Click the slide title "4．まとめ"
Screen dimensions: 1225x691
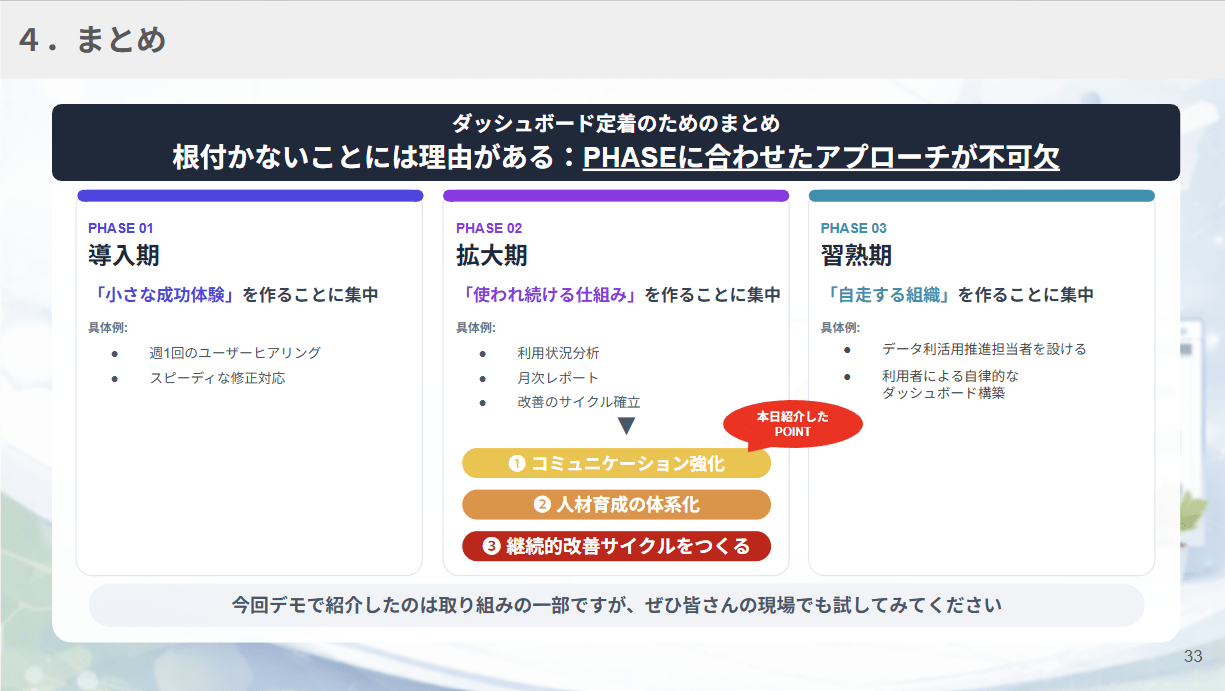[92, 40]
